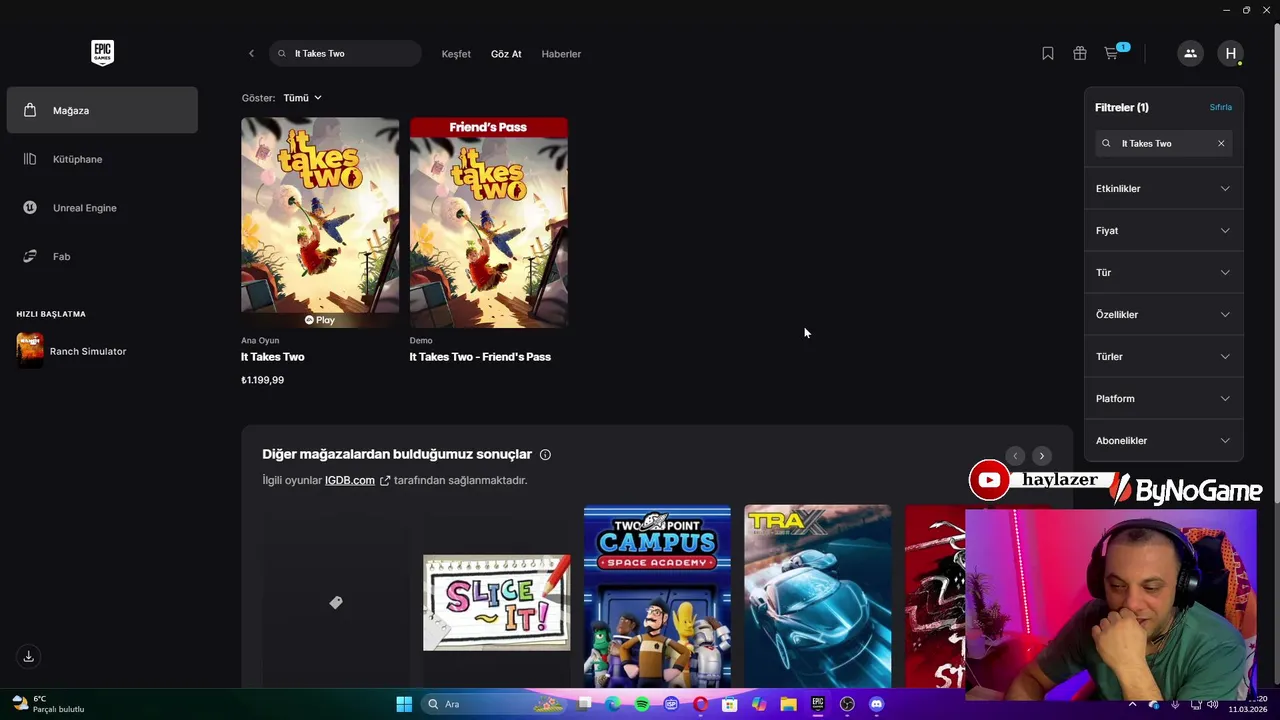Reset filters with Sıfırla
This screenshot has height=720, width=1280.
point(1221,107)
